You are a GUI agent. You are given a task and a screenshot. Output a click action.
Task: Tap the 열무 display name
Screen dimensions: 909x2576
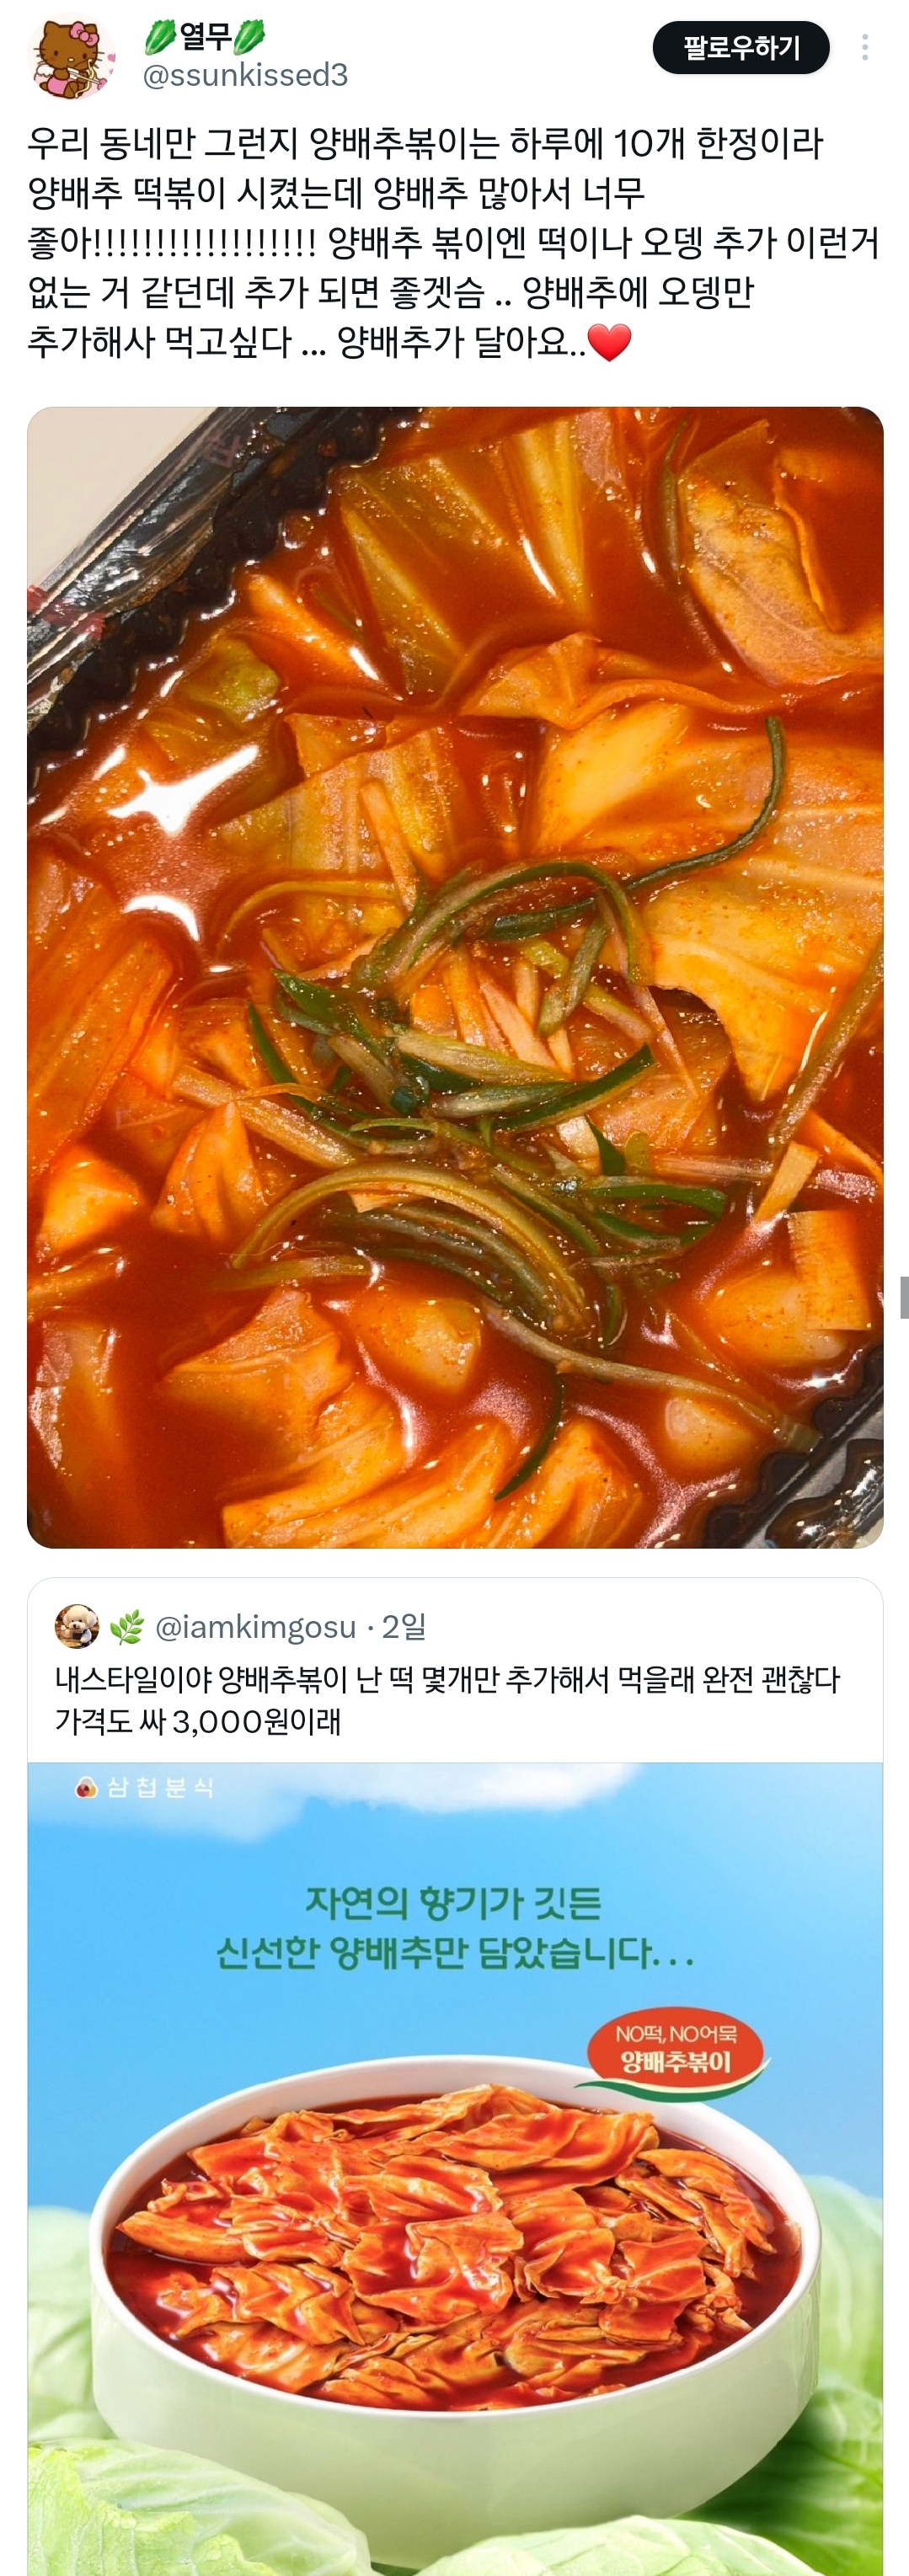pos(206,37)
